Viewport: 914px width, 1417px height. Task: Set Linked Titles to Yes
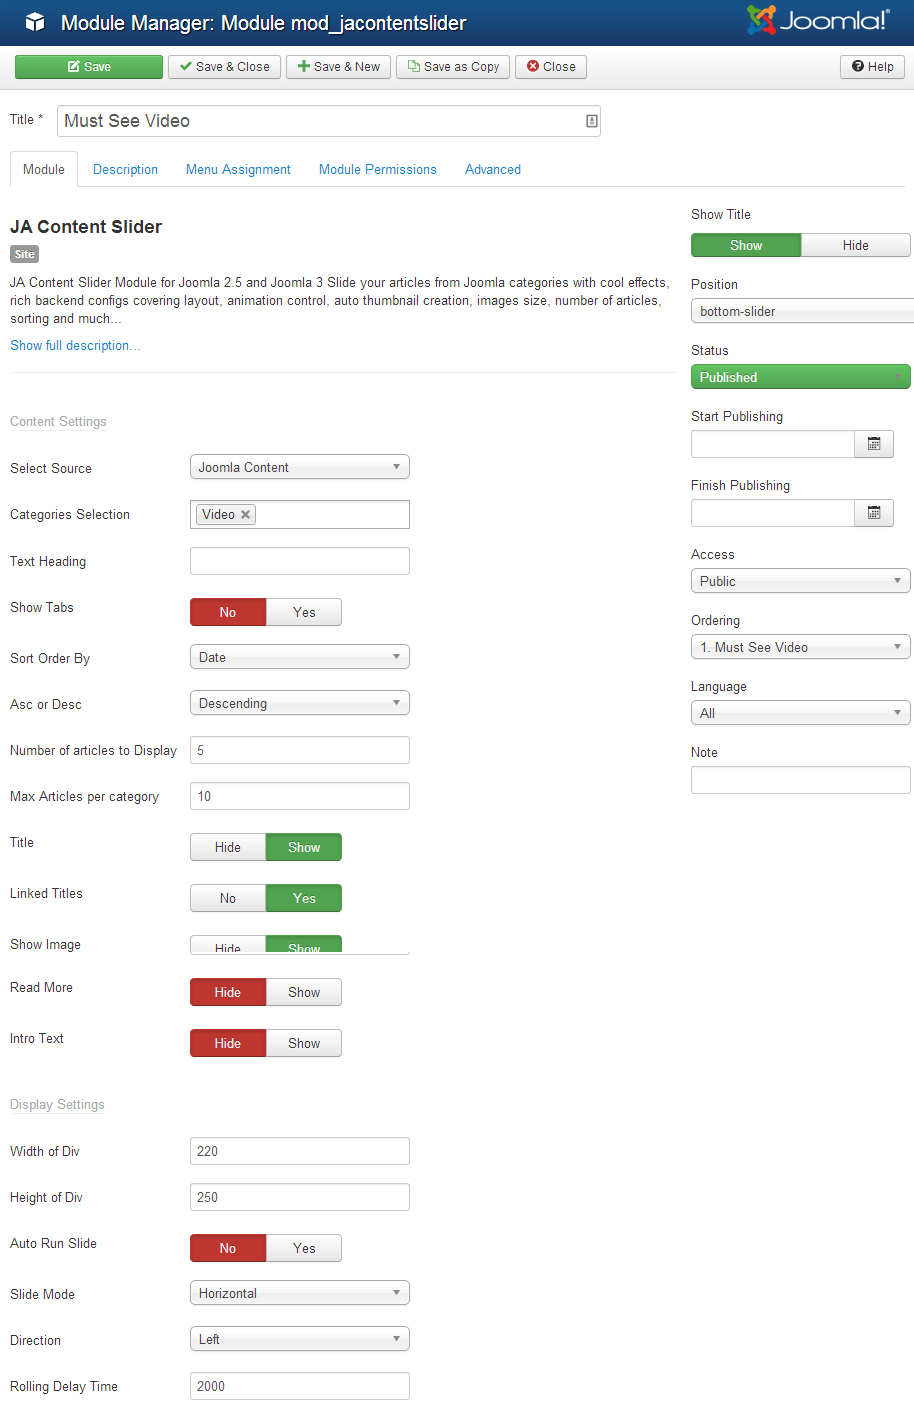pos(304,898)
